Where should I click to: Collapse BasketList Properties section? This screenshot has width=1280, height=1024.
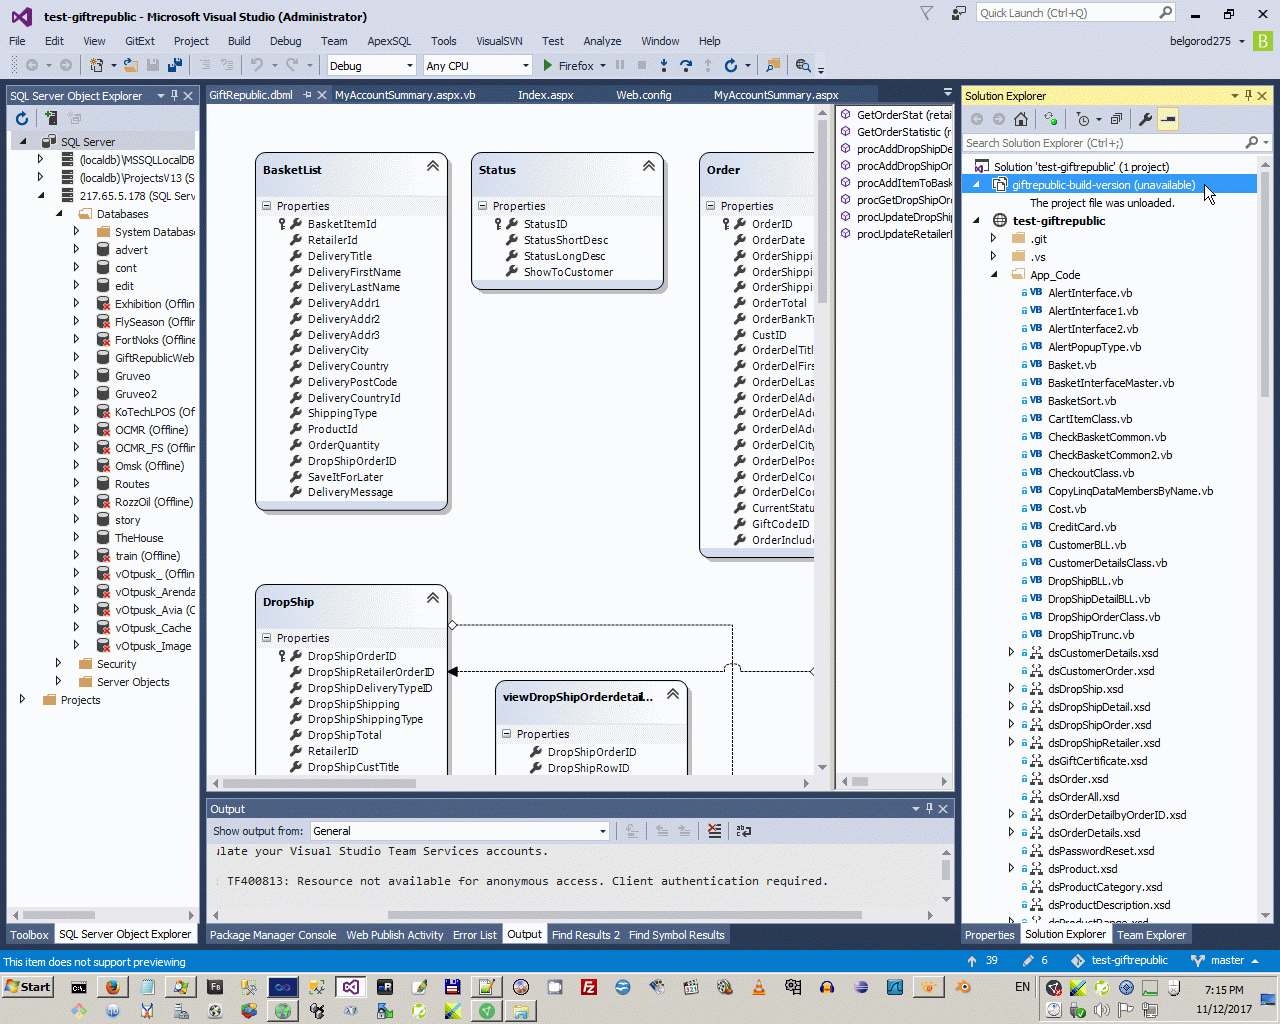[x=267, y=206]
